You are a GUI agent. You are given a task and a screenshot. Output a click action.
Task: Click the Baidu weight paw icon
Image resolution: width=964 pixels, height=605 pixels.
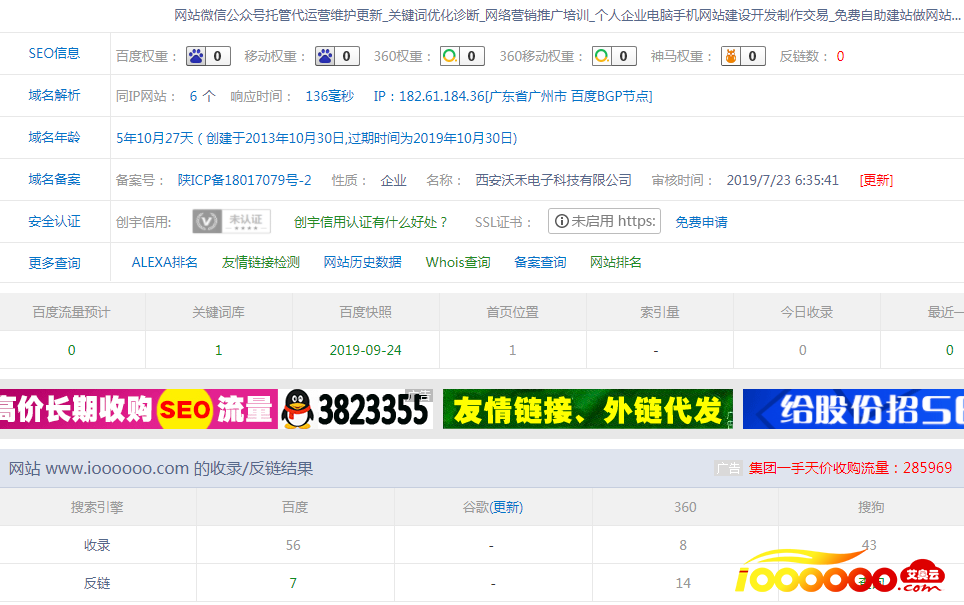coord(196,57)
